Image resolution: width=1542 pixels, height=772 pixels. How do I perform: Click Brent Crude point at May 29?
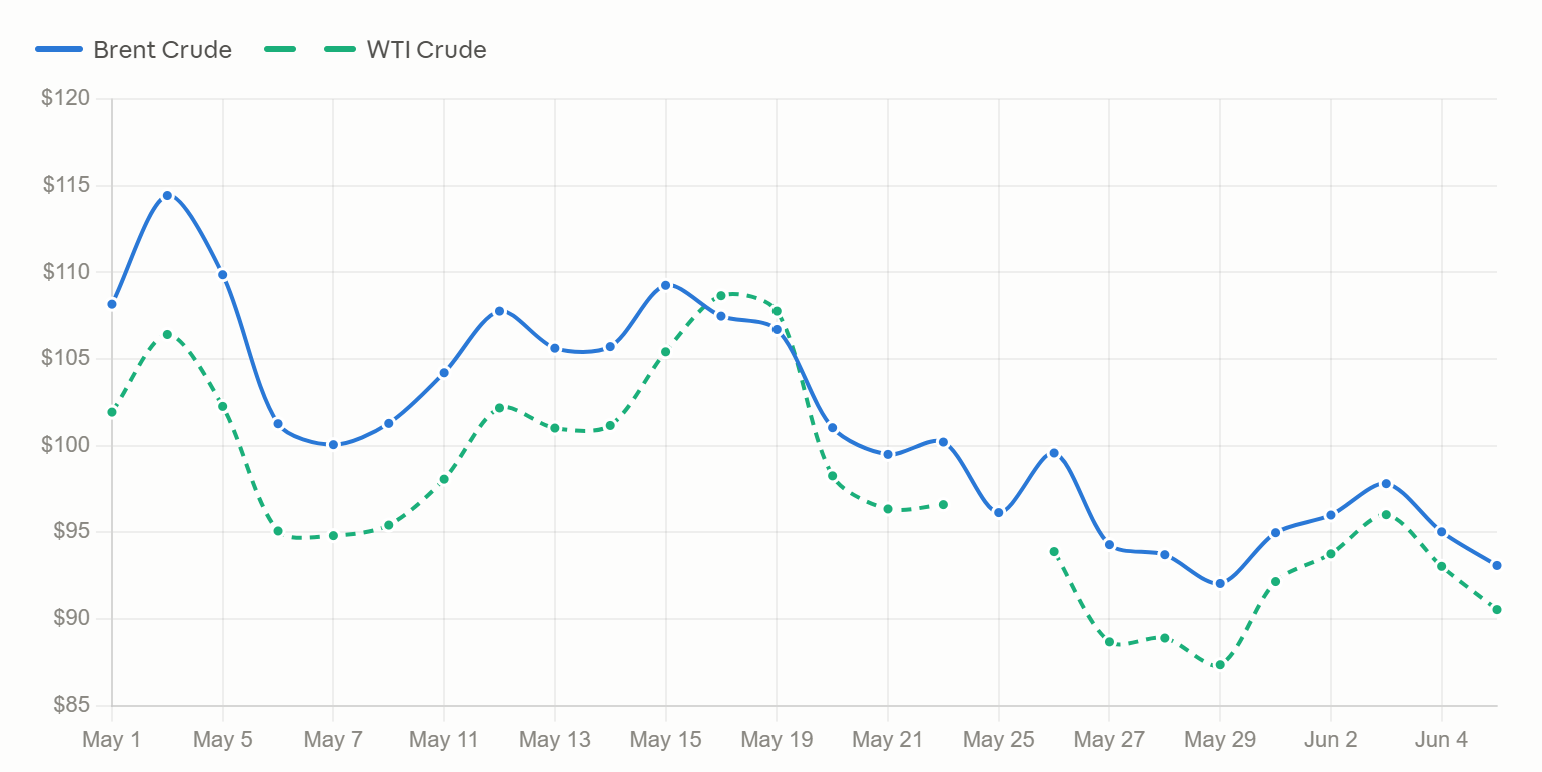tap(1220, 584)
